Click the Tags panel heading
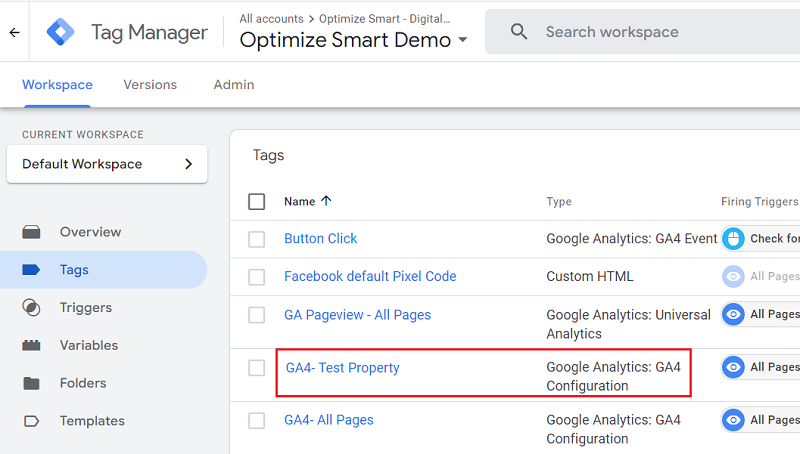 (x=268, y=155)
